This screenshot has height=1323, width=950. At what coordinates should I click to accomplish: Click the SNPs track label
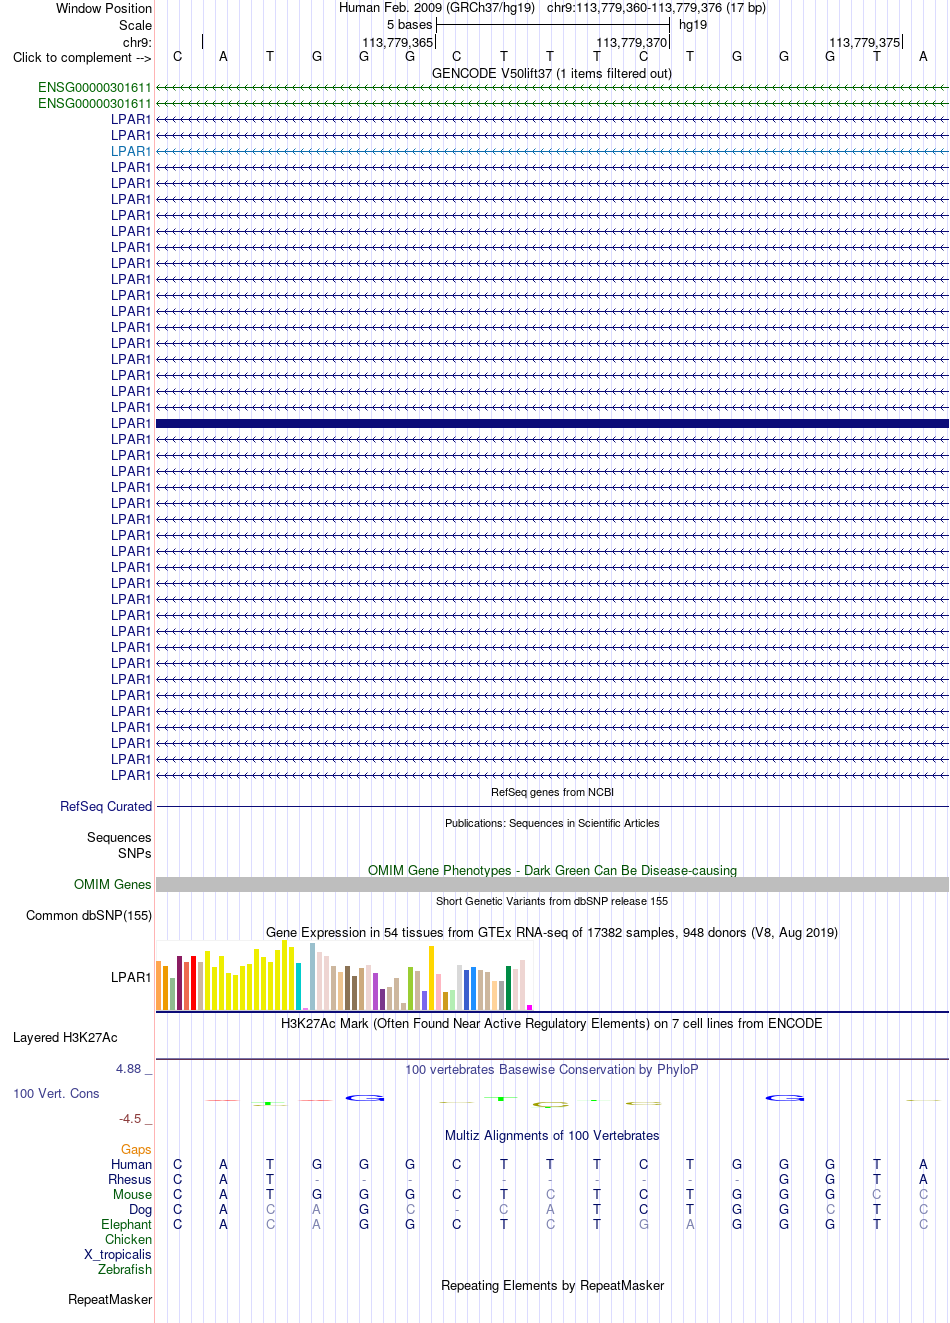tap(135, 853)
